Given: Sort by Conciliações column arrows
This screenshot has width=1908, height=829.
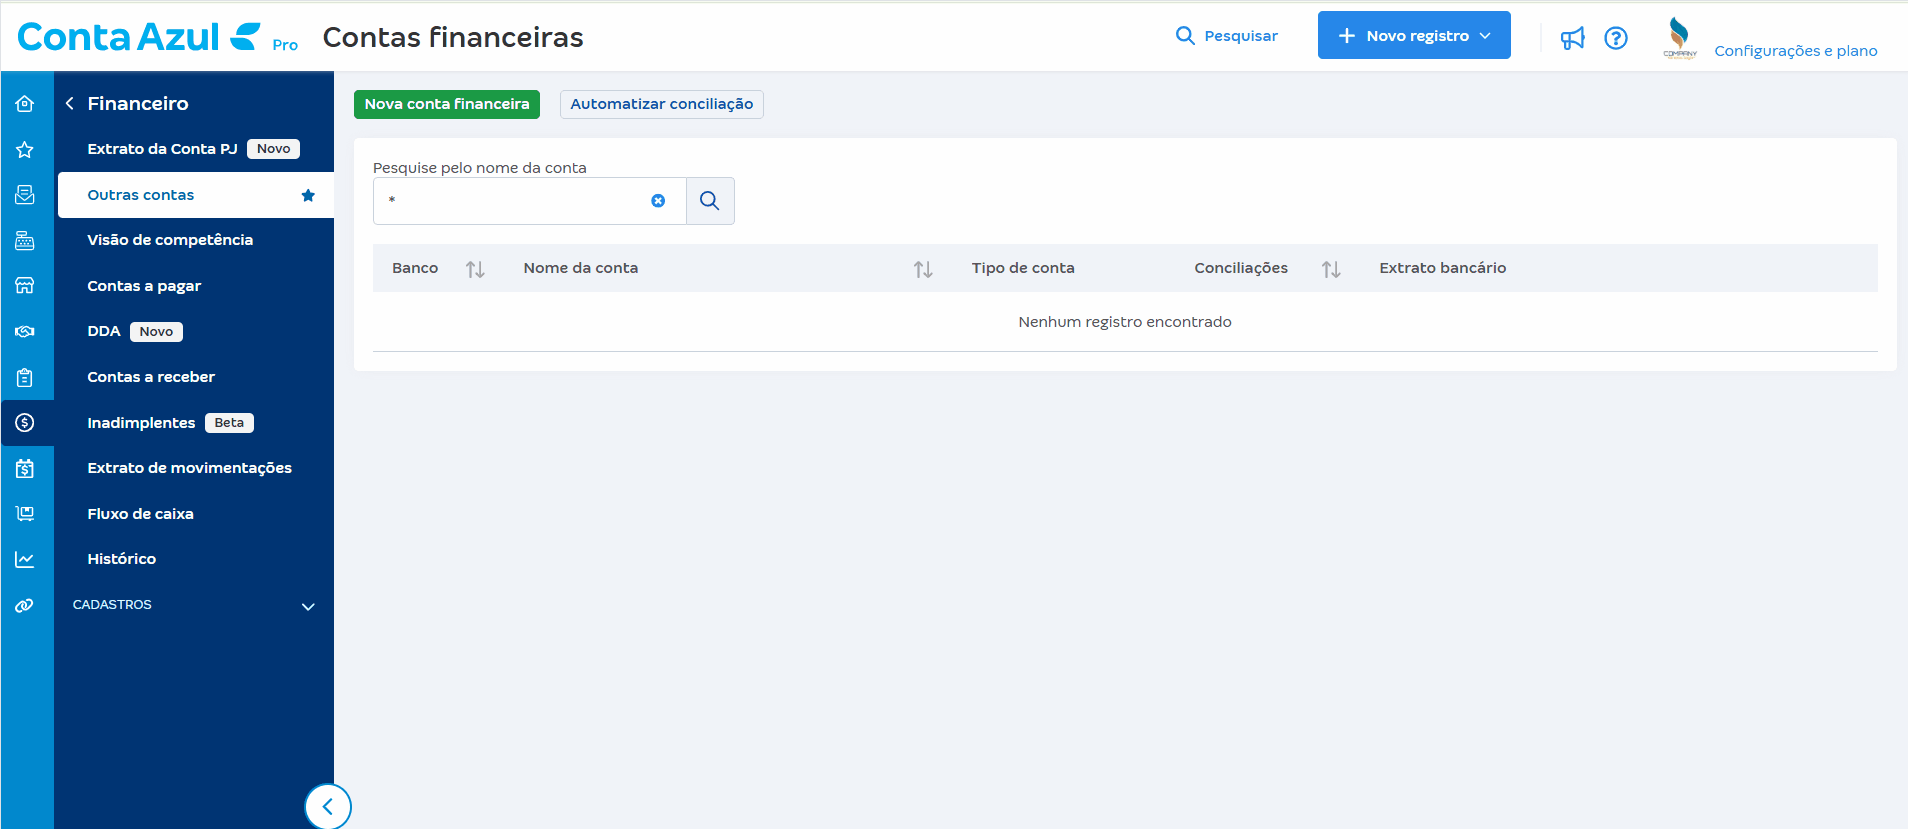Looking at the screenshot, I should pos(1330,269).
